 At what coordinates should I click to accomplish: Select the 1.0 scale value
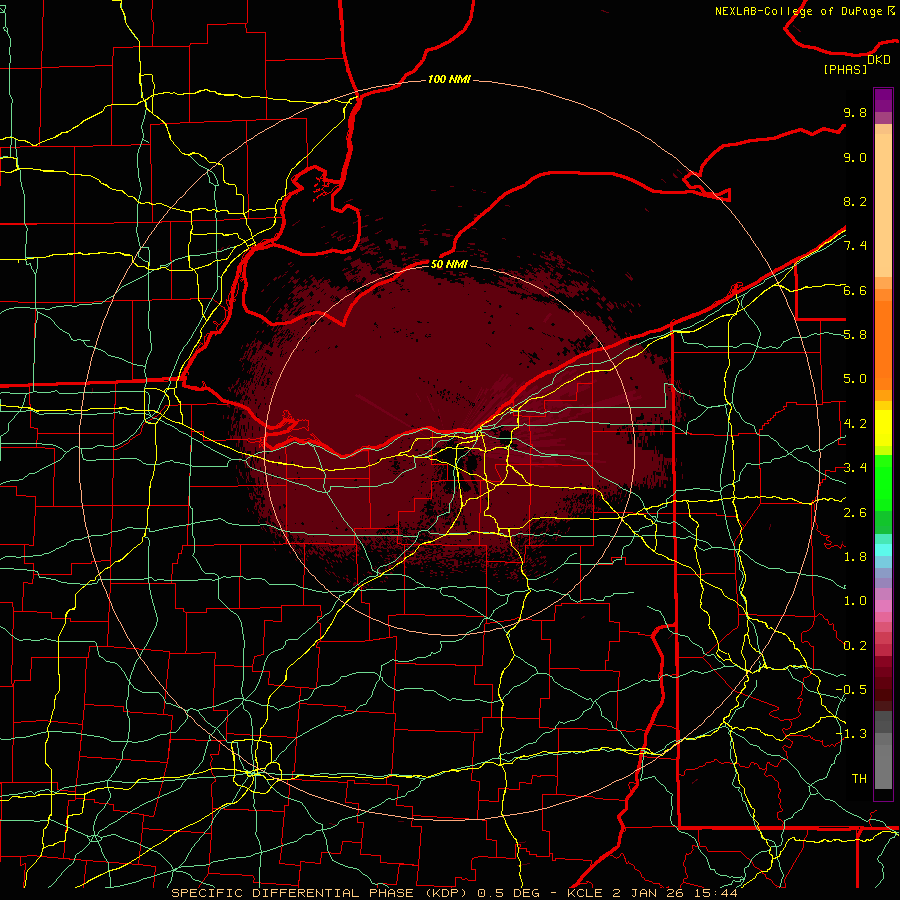(855, 601)
